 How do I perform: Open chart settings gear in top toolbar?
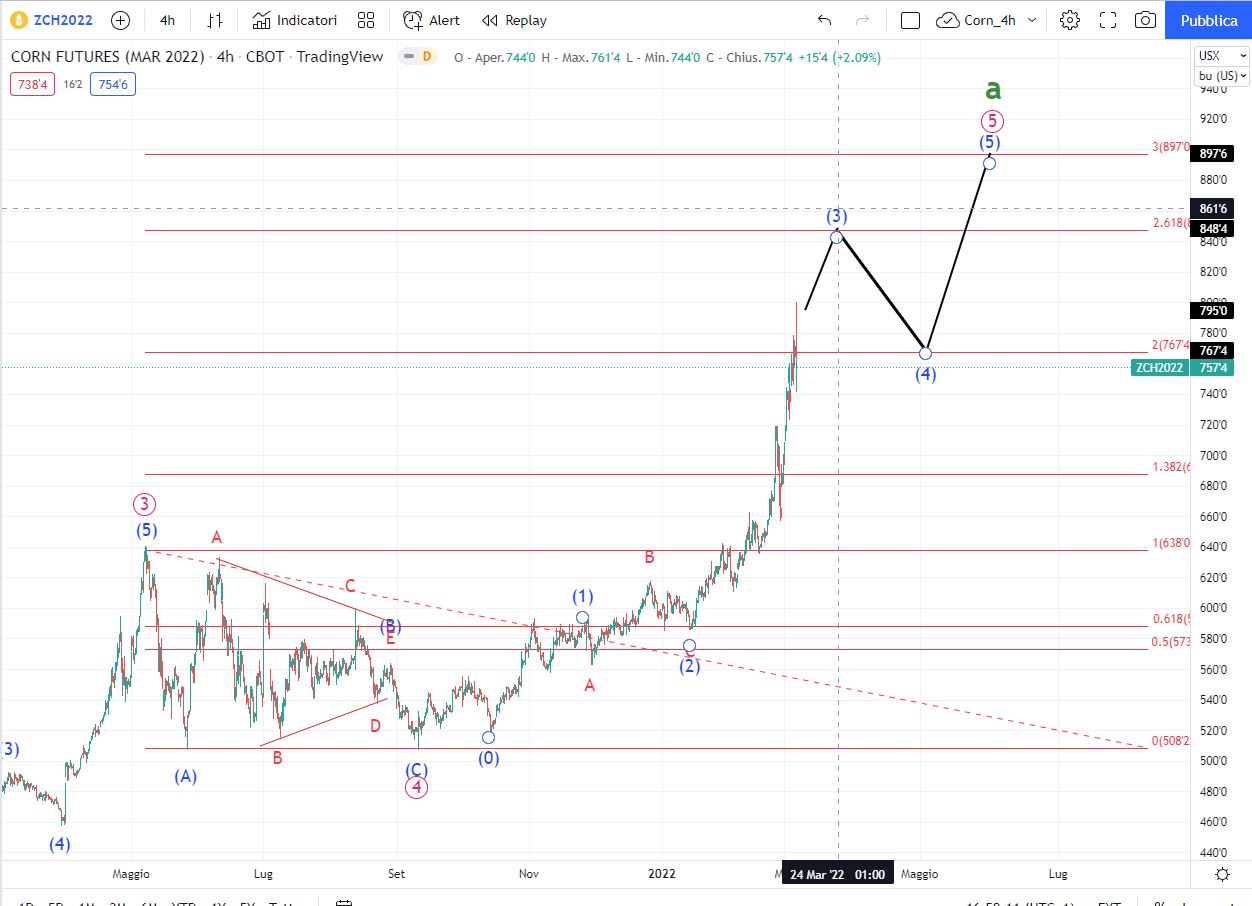point(1070,20)
